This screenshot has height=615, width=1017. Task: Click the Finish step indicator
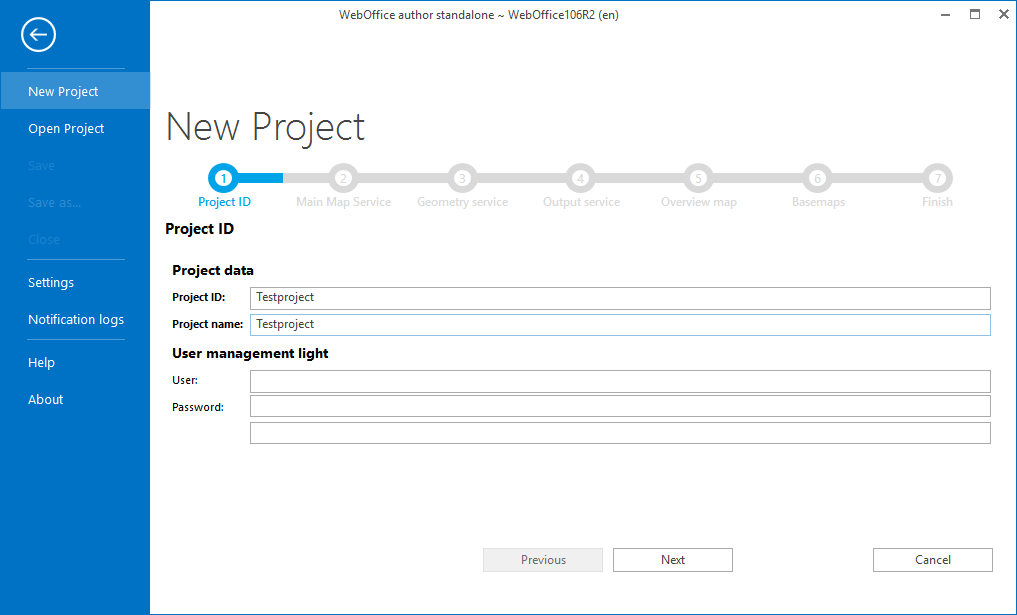[x=936, y=177]
